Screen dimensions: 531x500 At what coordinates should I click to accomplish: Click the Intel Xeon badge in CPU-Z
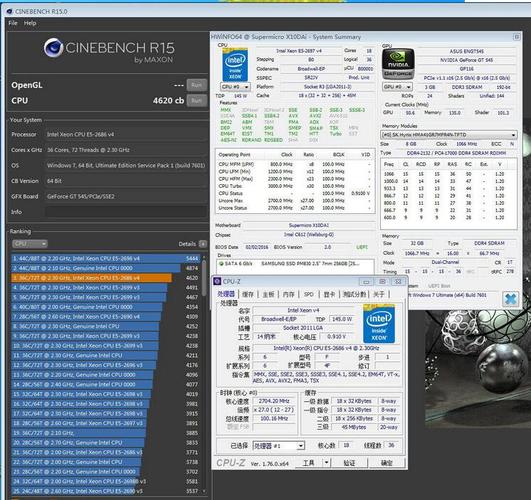tap(379, 324)
